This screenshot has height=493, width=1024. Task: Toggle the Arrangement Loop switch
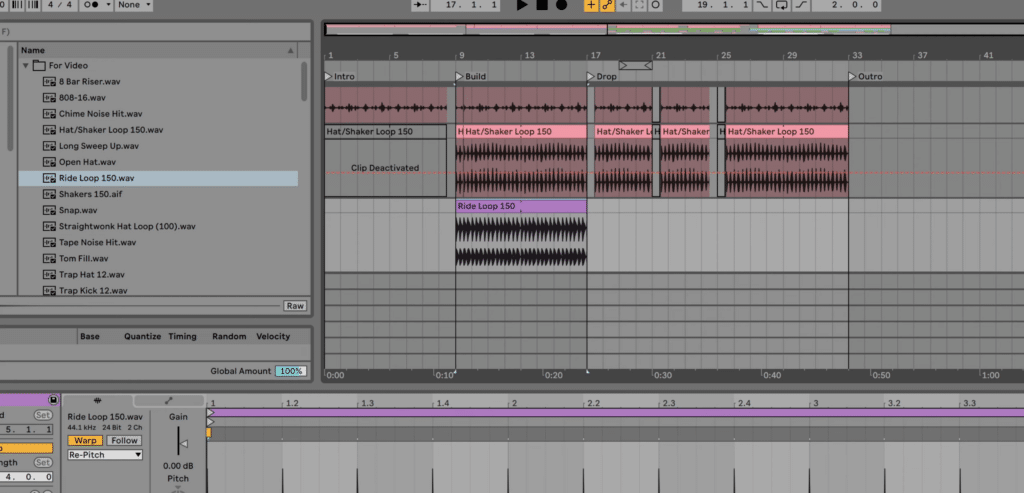coord(782,5)
